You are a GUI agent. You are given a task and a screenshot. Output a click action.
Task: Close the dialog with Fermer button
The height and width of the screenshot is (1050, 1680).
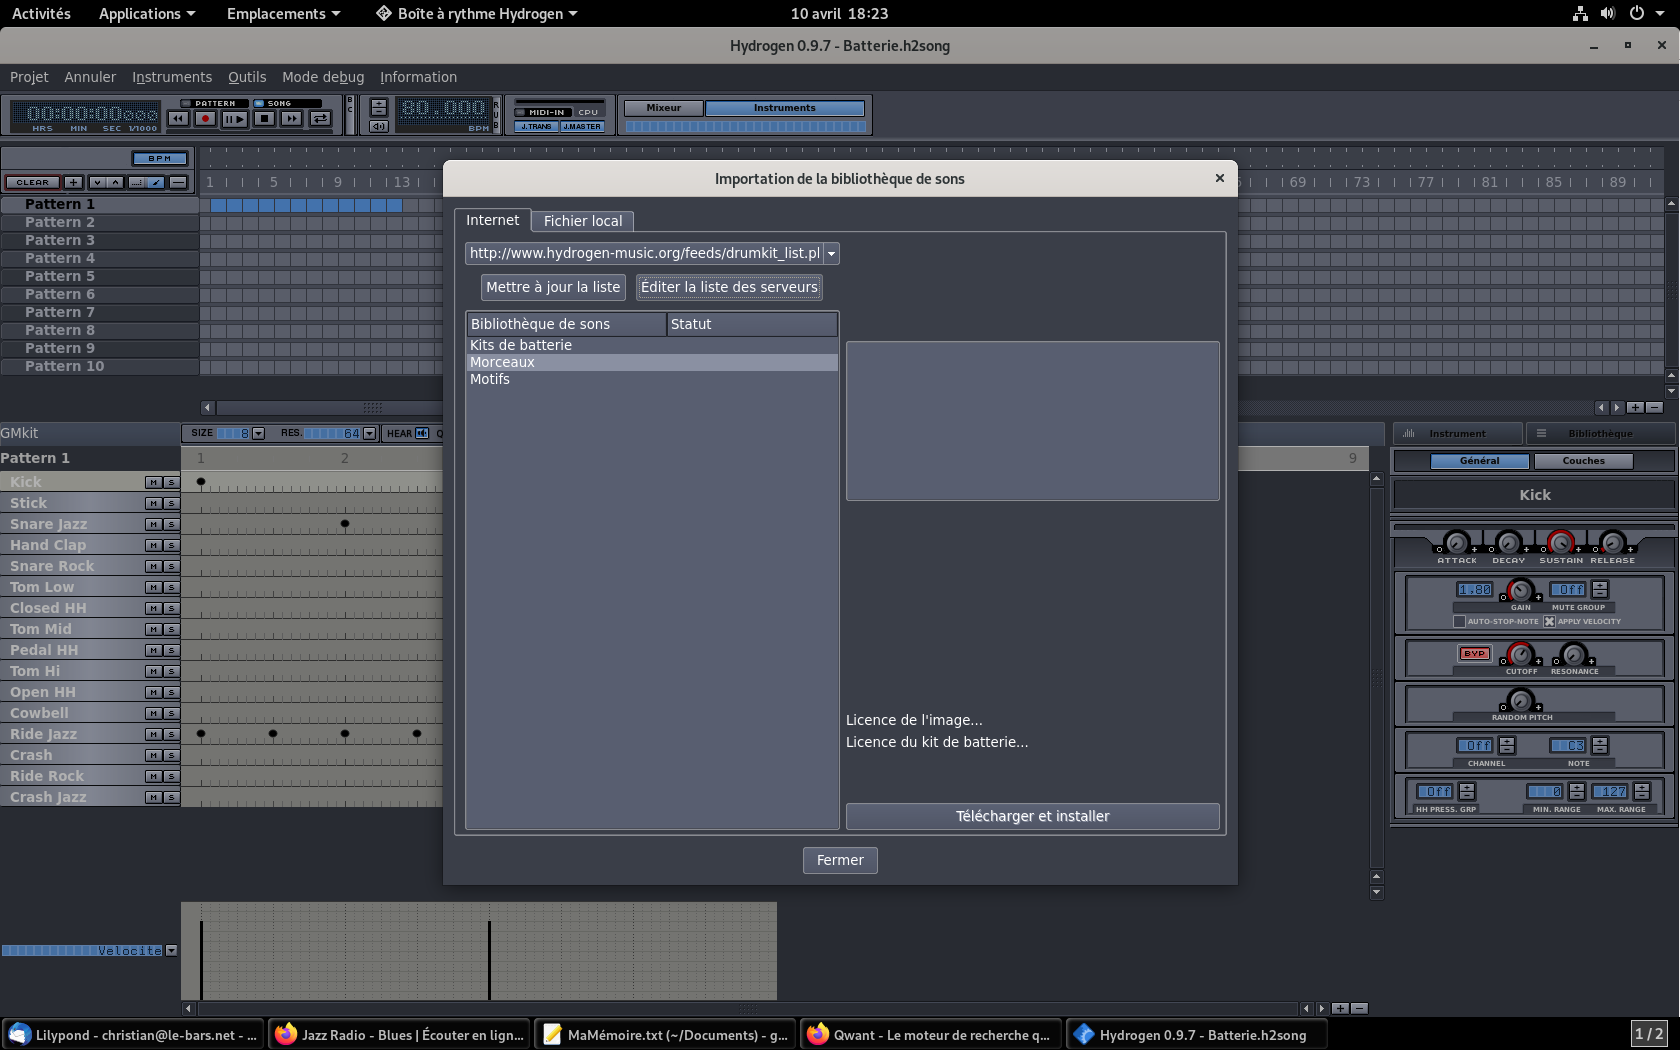[840, 861]
